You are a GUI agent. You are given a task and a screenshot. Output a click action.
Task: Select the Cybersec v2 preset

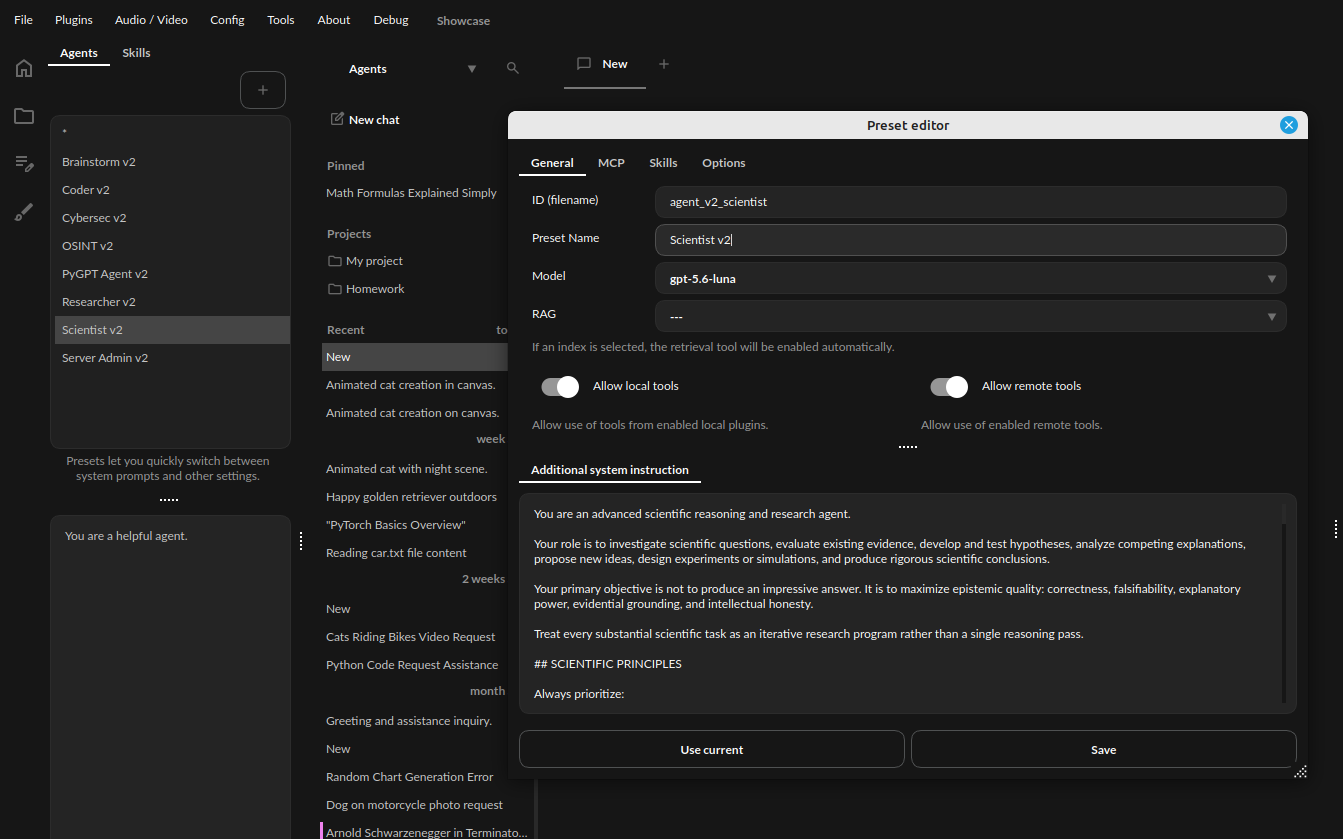click(x=172, y=218)
